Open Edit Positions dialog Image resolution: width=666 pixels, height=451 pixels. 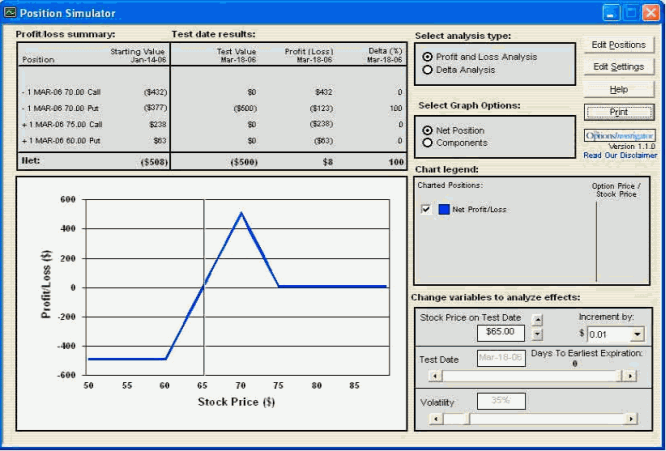[619, 45]
